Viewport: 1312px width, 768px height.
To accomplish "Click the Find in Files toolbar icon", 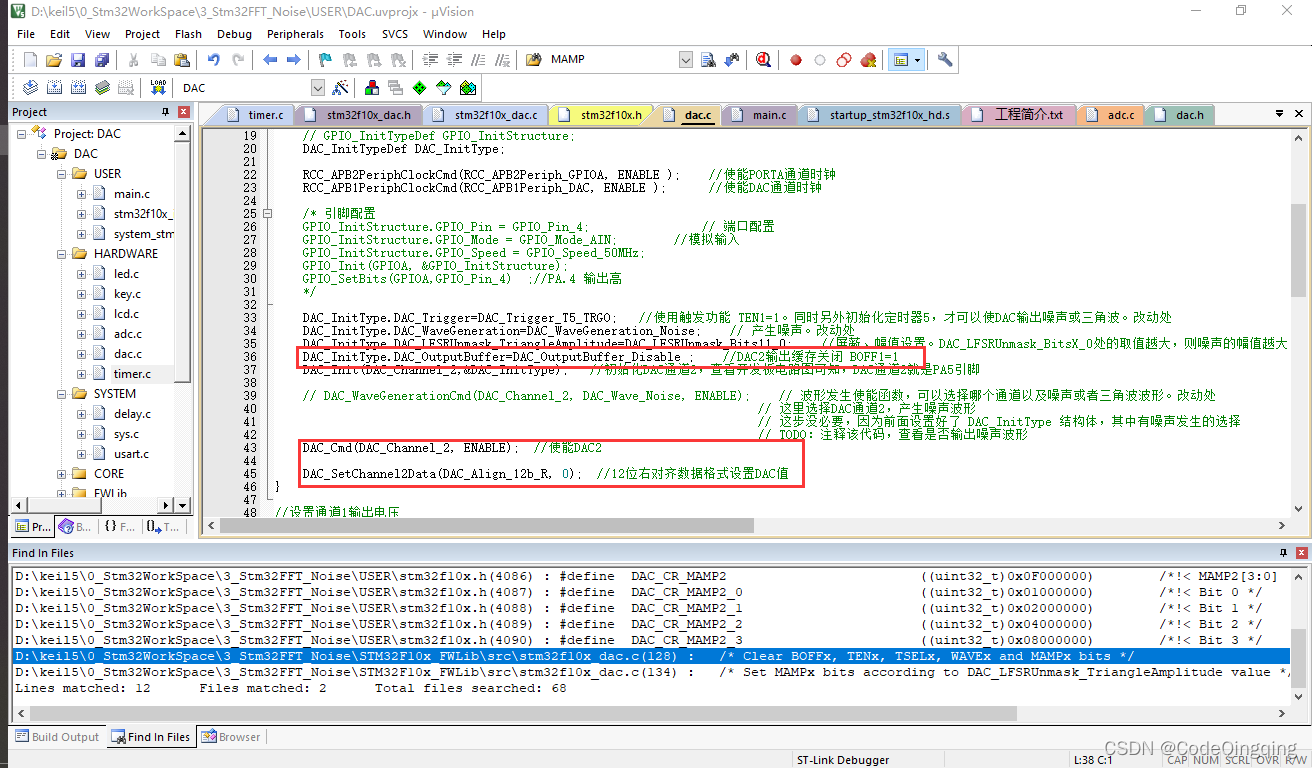I will coord(533,60).
